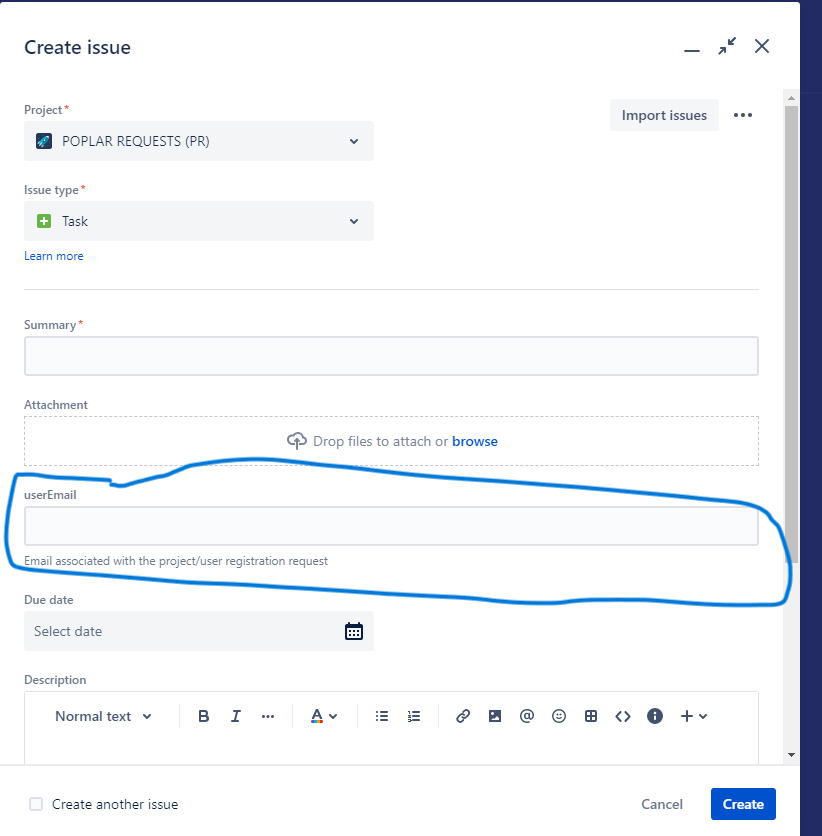Insert a bulleted list in the description
This screenshot has height=836, width=822.
click(x=381, y=716)
